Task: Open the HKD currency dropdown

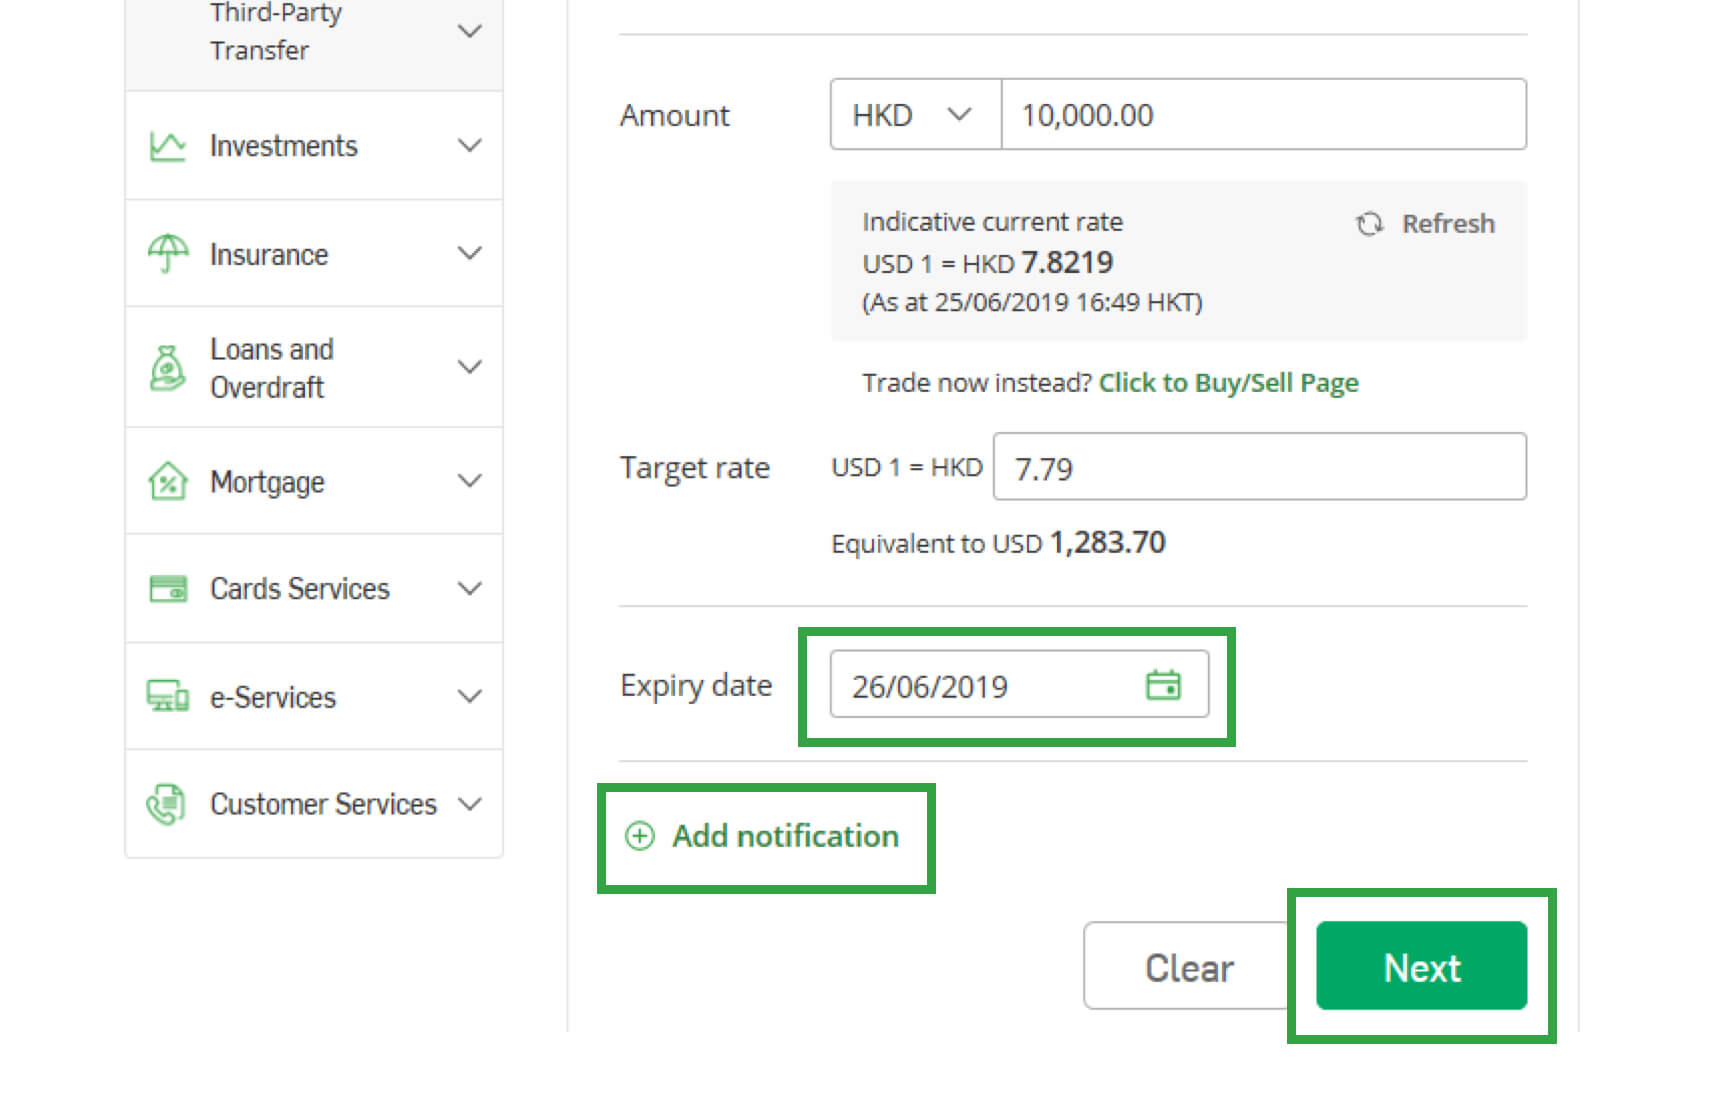Action: 914,115
